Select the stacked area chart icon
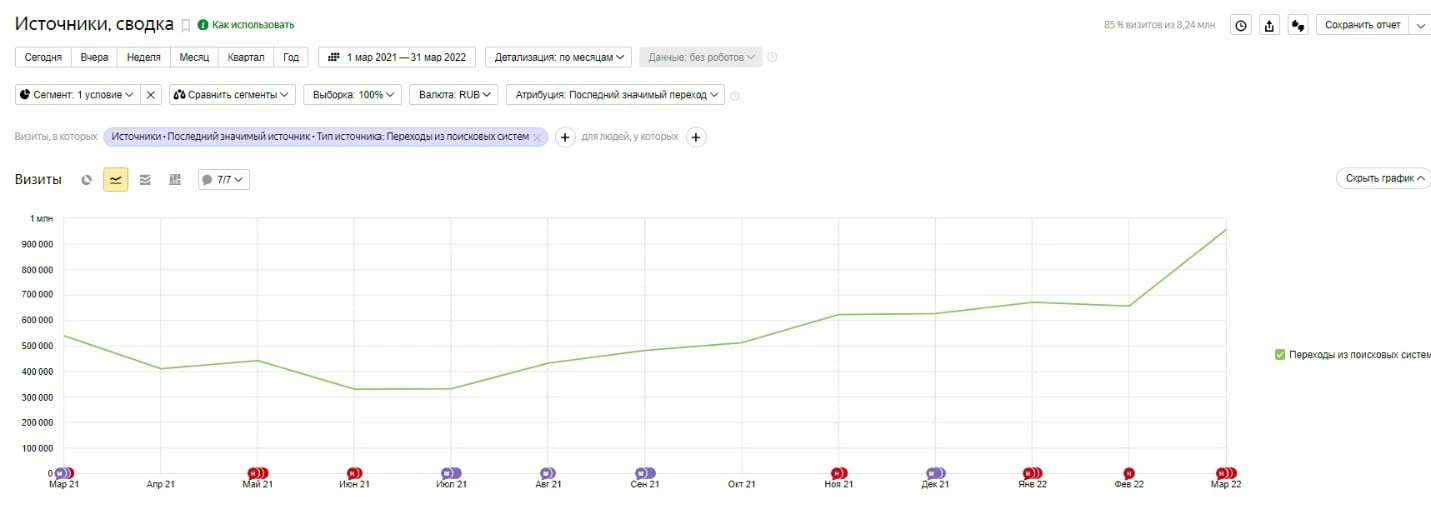This screenshot has height=519, width=1431. pyautogui.click(x=145, y=180)
